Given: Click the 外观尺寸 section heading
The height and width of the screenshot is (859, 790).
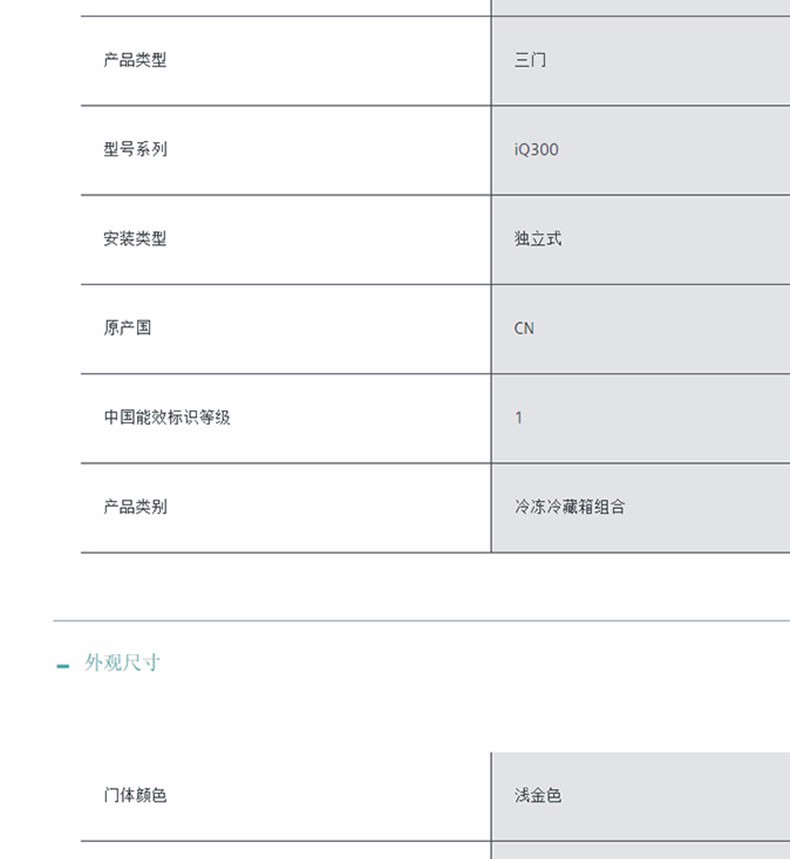Looking at the screenshot, I should 122,663.
